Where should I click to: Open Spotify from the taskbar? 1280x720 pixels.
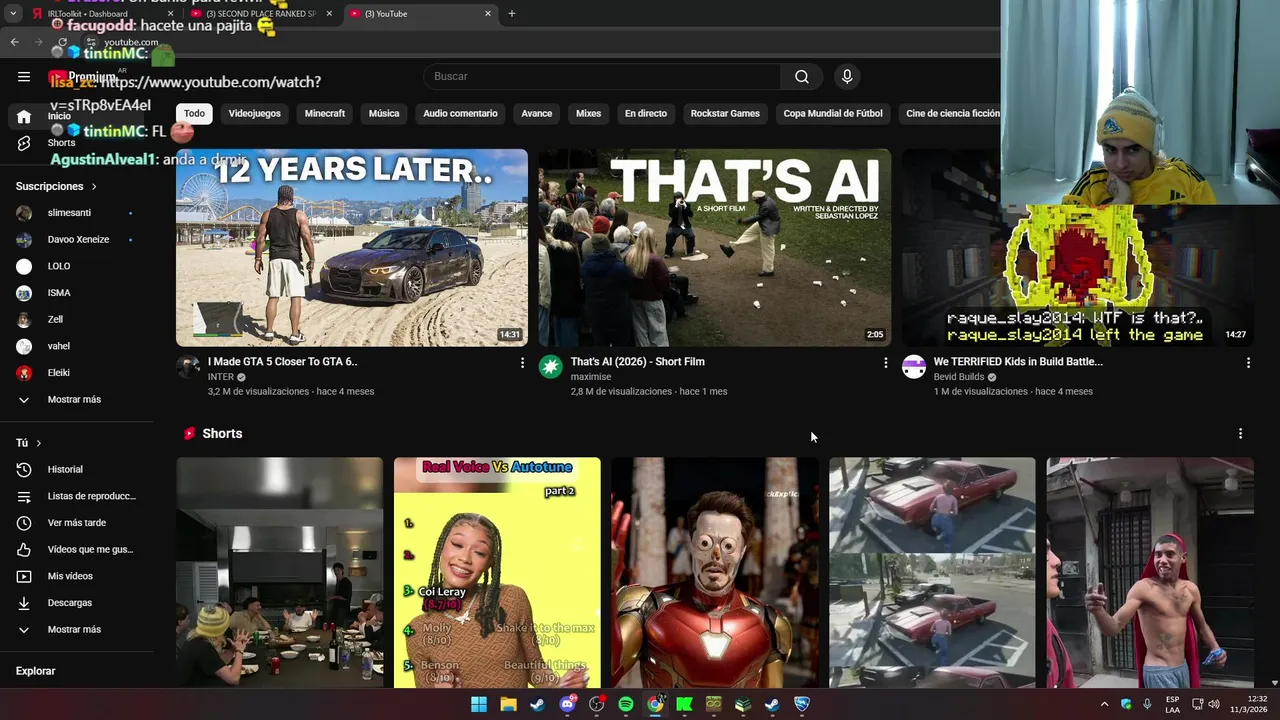[626, 704]
